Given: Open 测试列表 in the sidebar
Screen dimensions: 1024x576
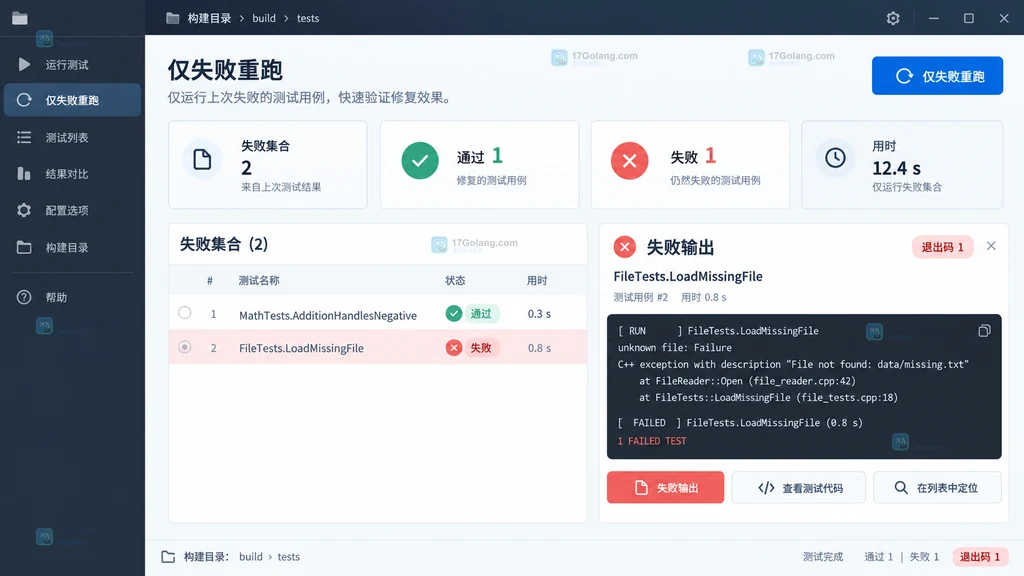Looking at the screenshot, I should click(72, 137).
